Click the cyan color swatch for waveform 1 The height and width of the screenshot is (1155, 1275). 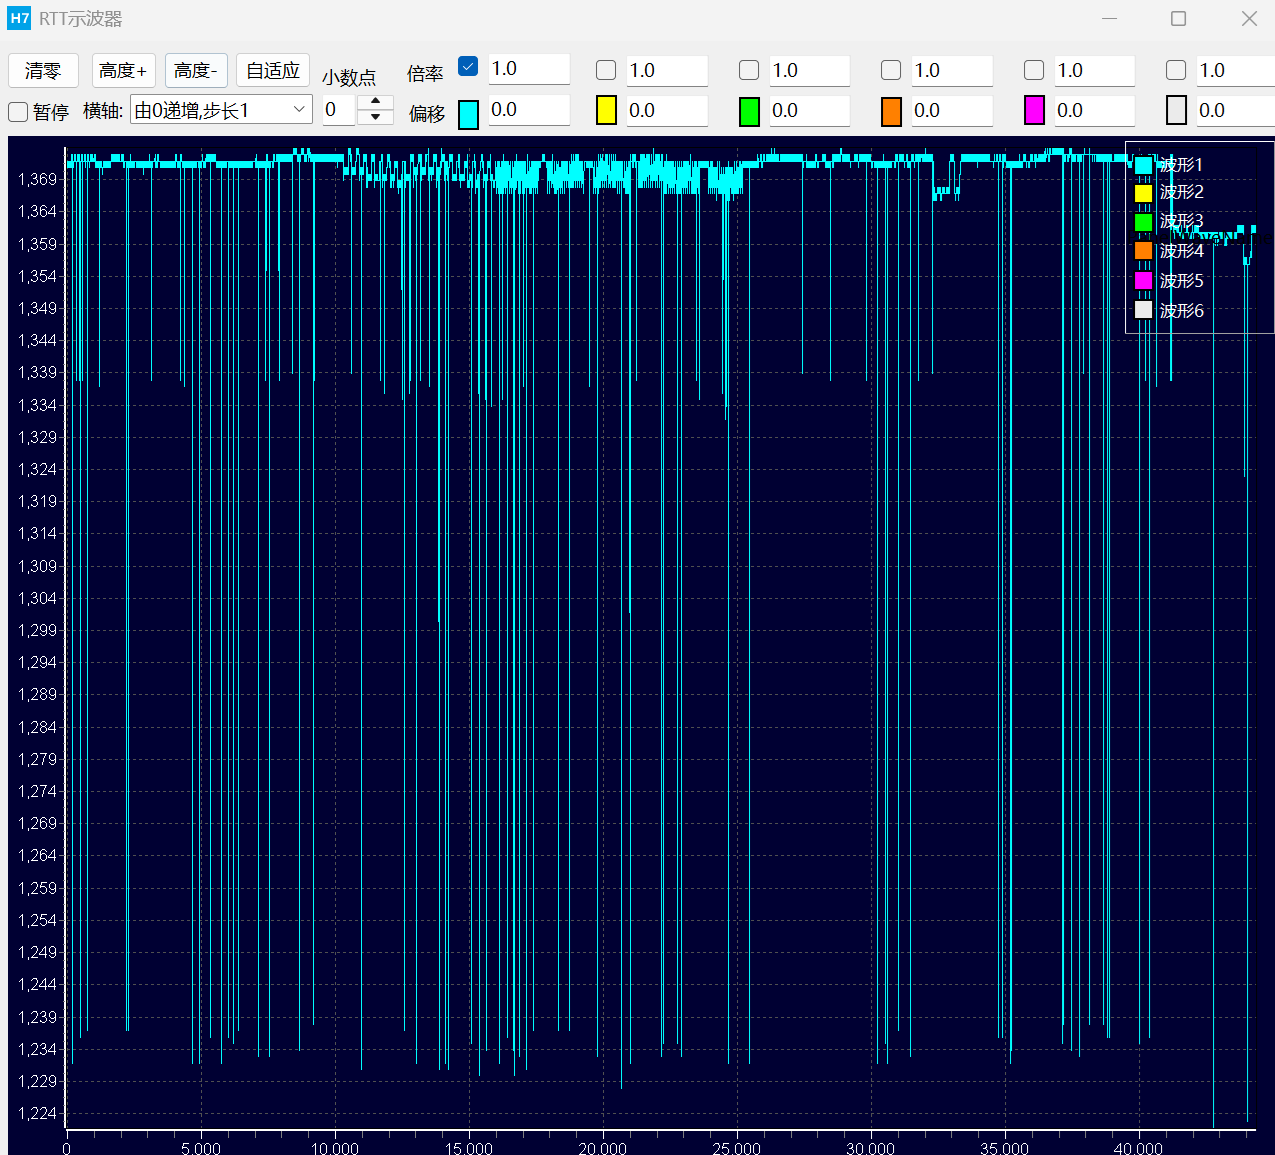(x=468, y=114)
